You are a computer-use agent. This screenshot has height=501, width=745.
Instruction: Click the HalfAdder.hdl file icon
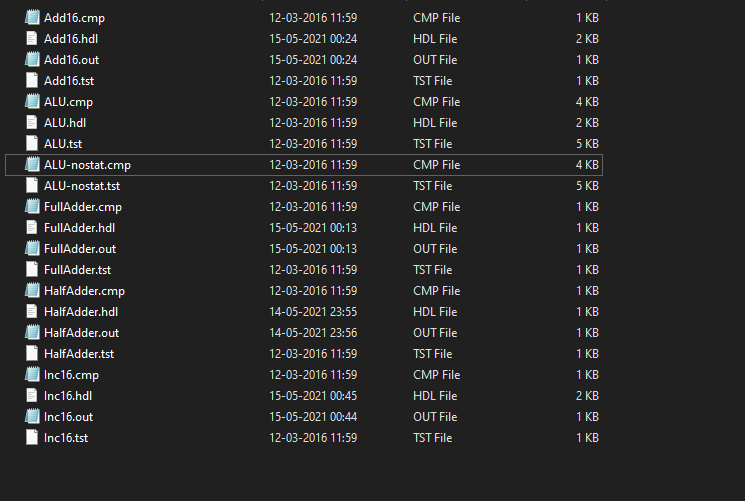click(32, 312)
